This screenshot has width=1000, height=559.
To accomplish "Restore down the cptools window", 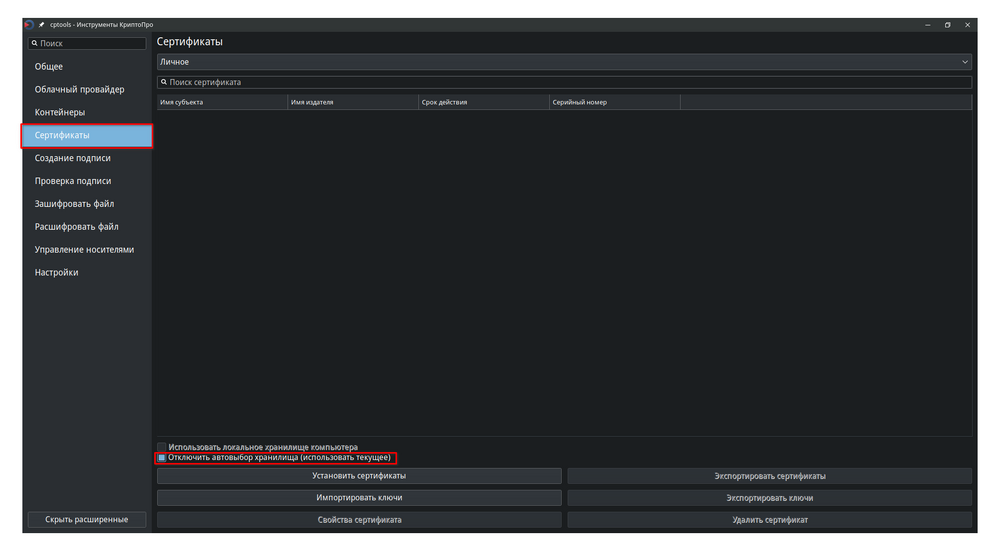I will tap(947, 24).
